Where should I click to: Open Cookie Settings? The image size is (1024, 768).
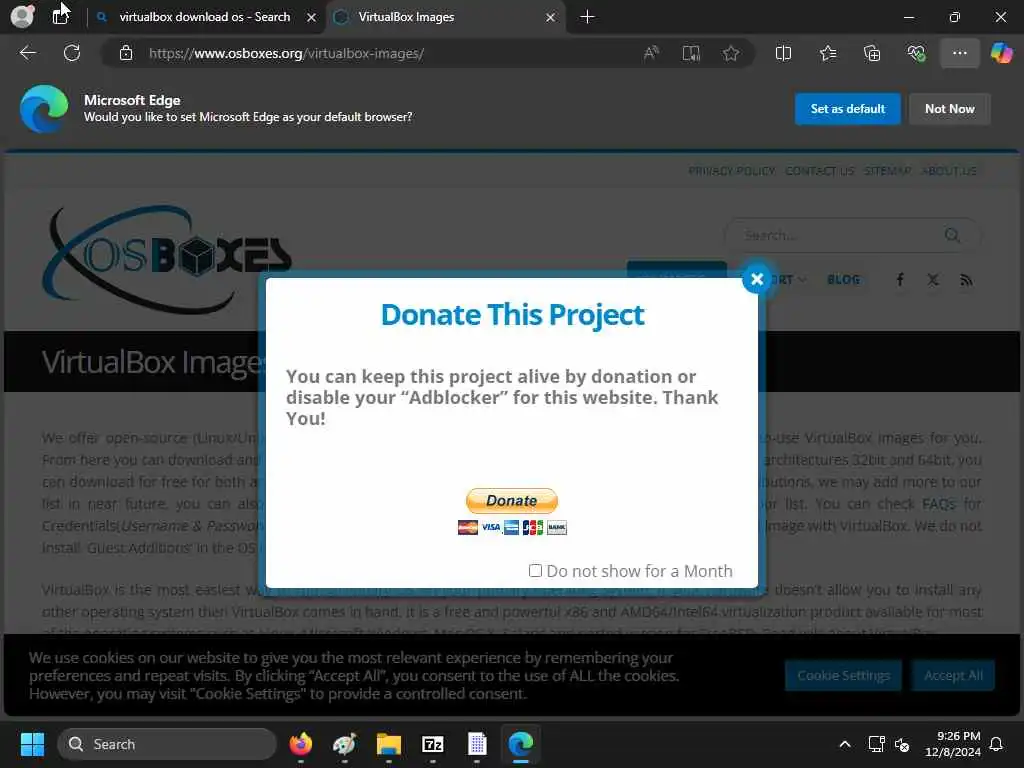843,675
